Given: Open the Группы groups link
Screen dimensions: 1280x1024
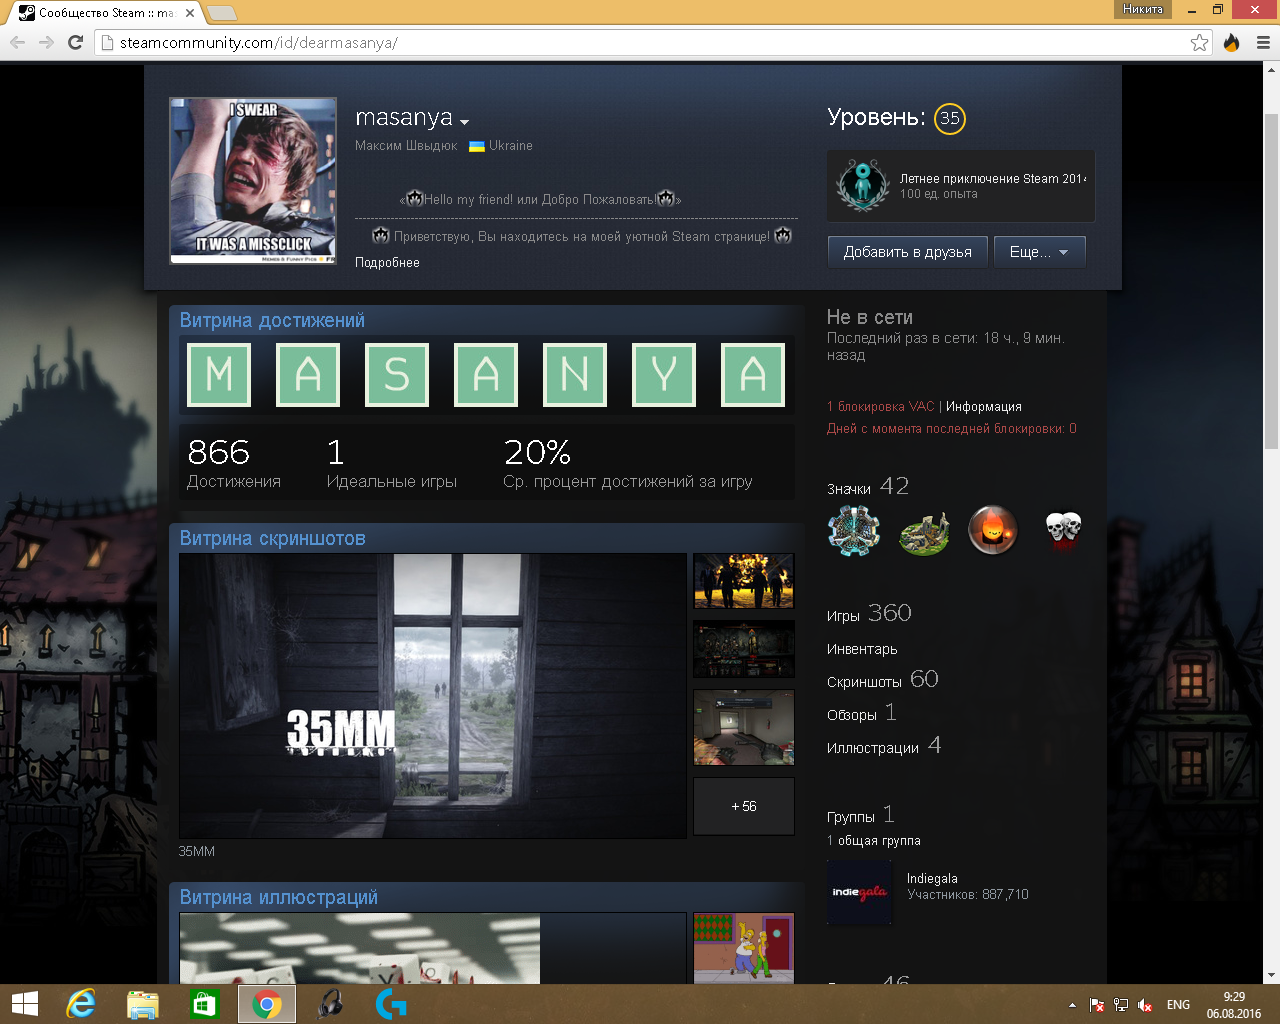Looking at the screenshot, I should [x=861, y=815].
